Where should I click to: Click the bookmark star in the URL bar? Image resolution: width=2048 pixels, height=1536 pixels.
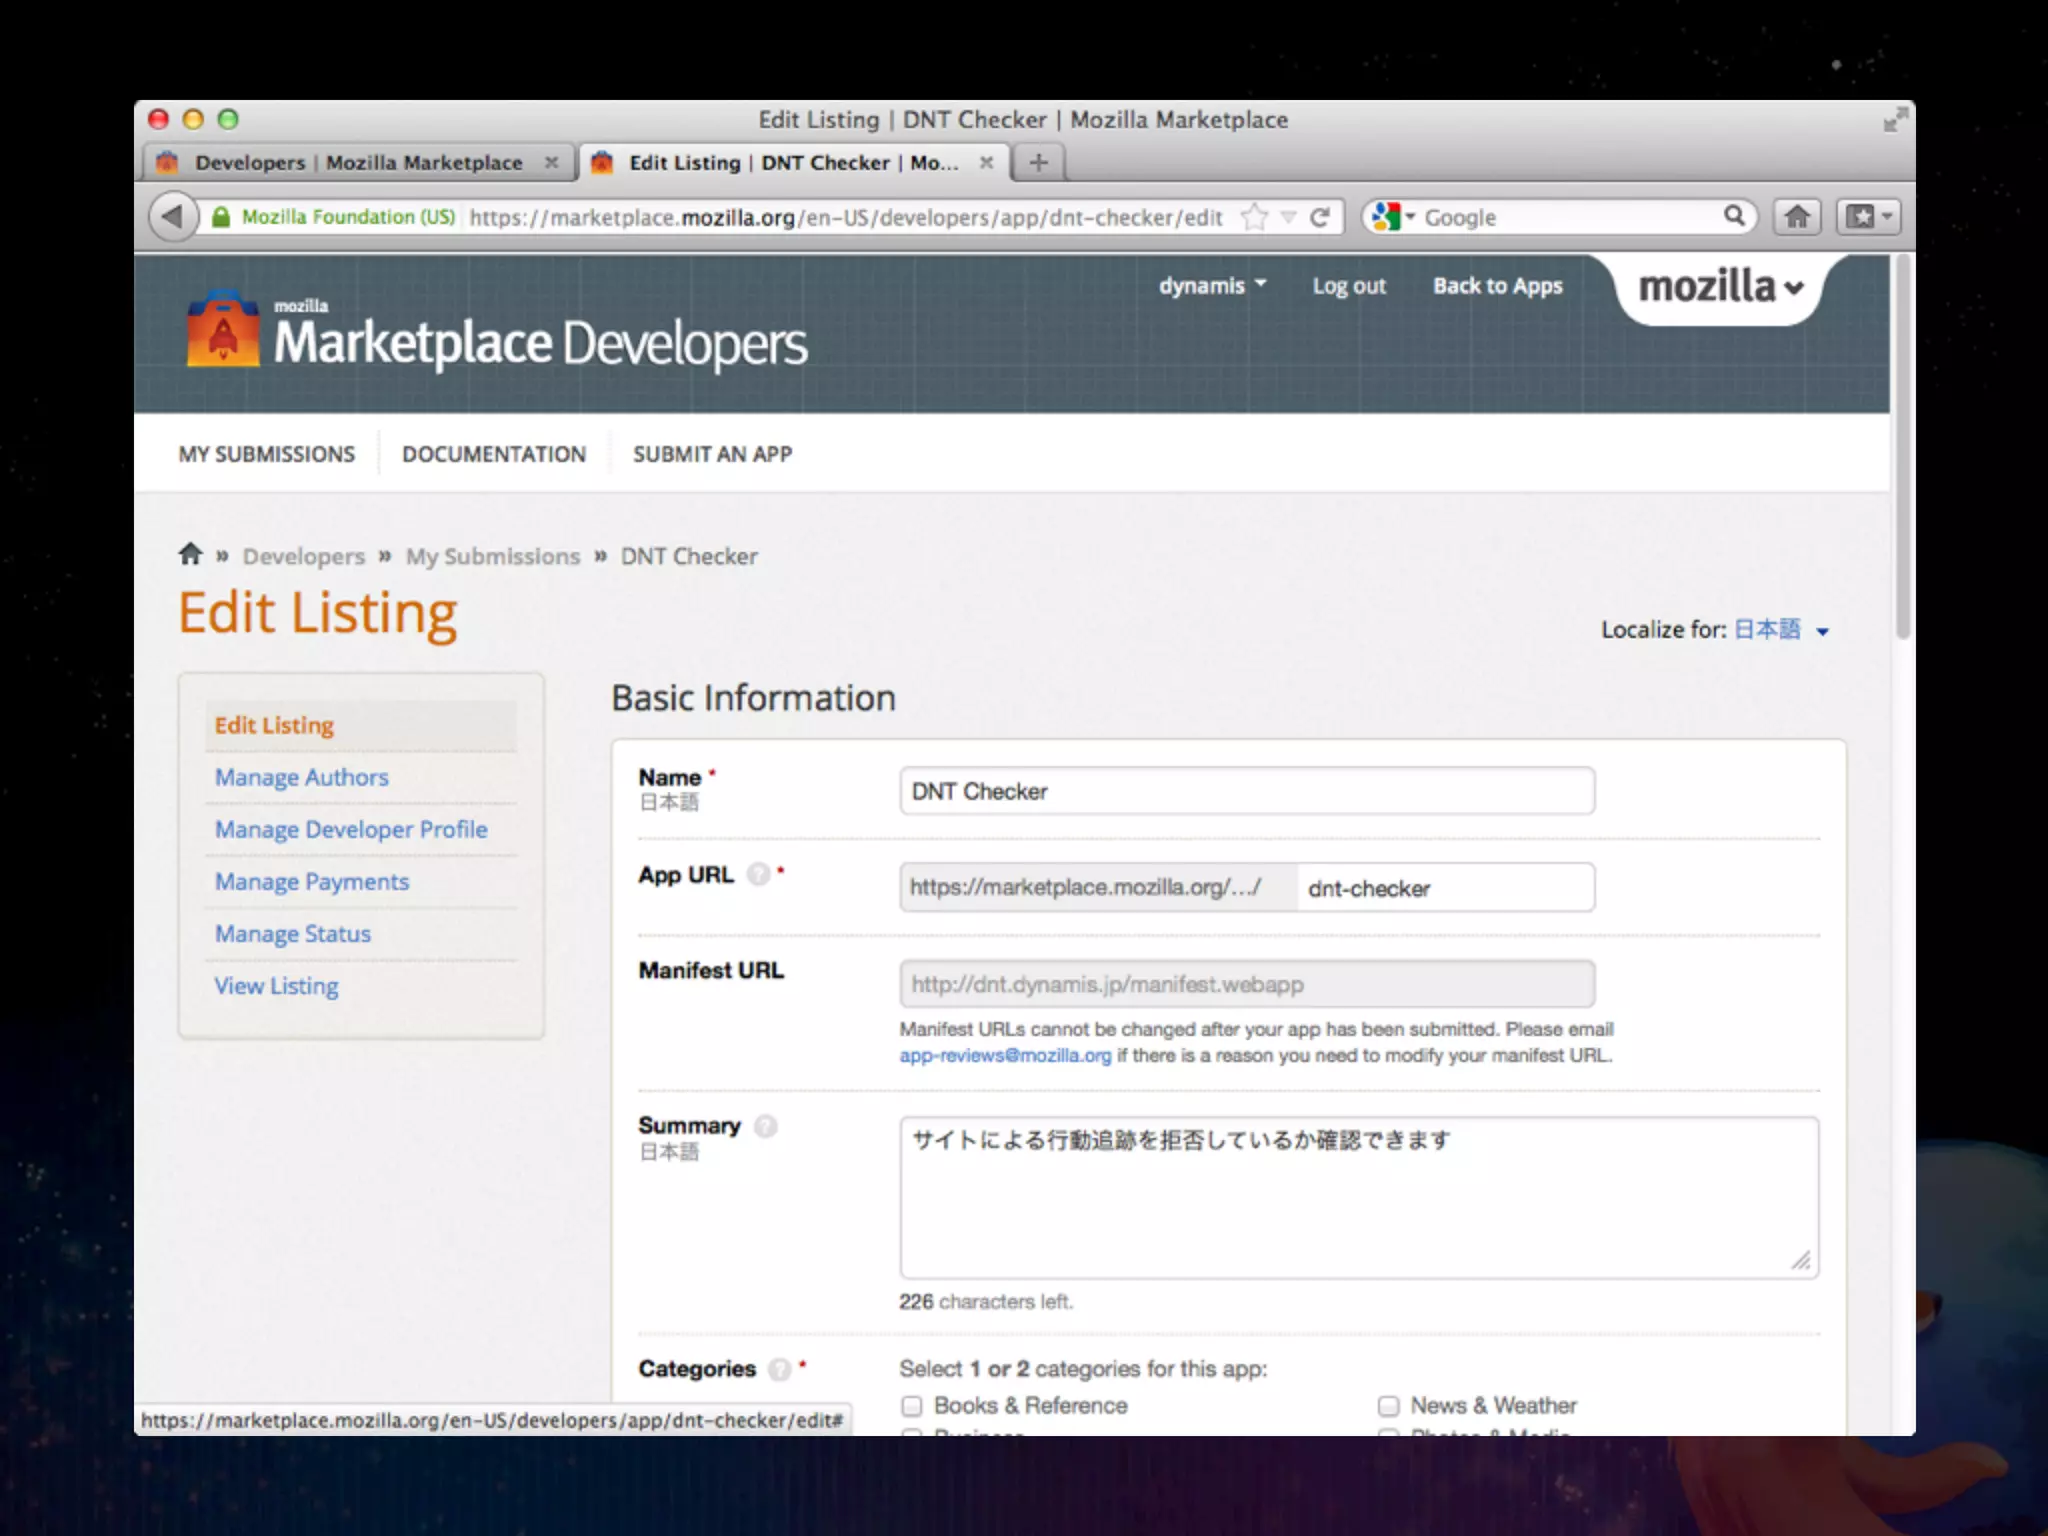[x=1254, y=217]
